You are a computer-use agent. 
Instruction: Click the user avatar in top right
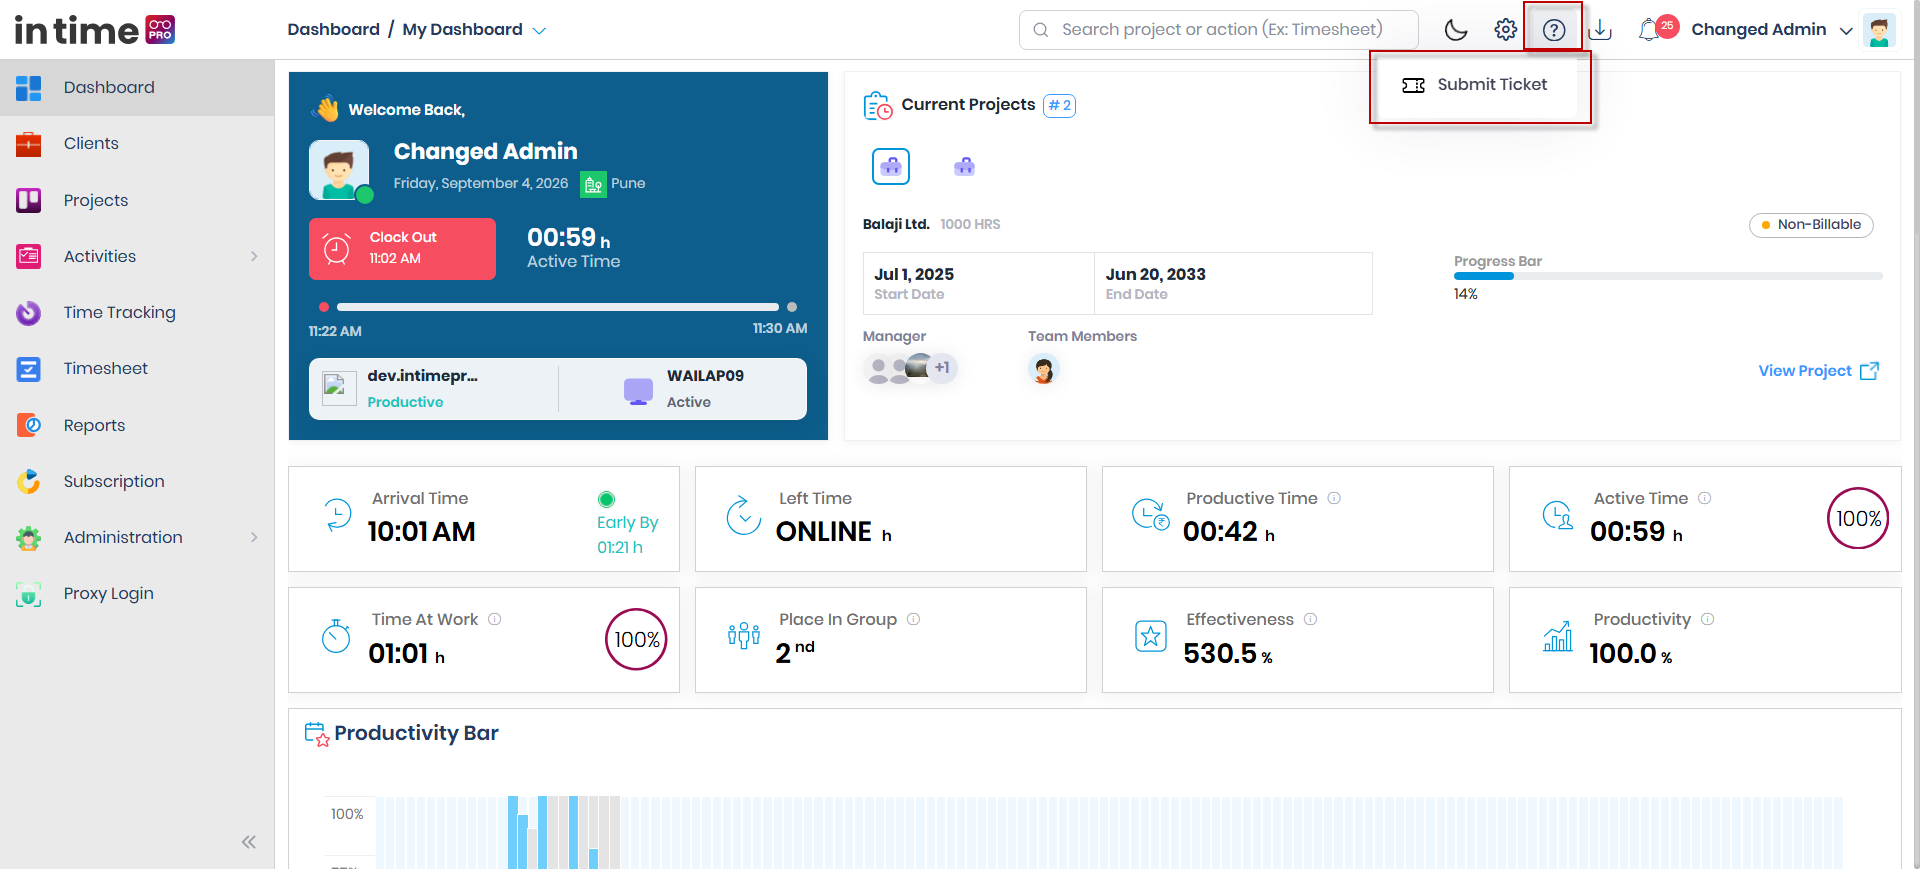(1879, 30)
